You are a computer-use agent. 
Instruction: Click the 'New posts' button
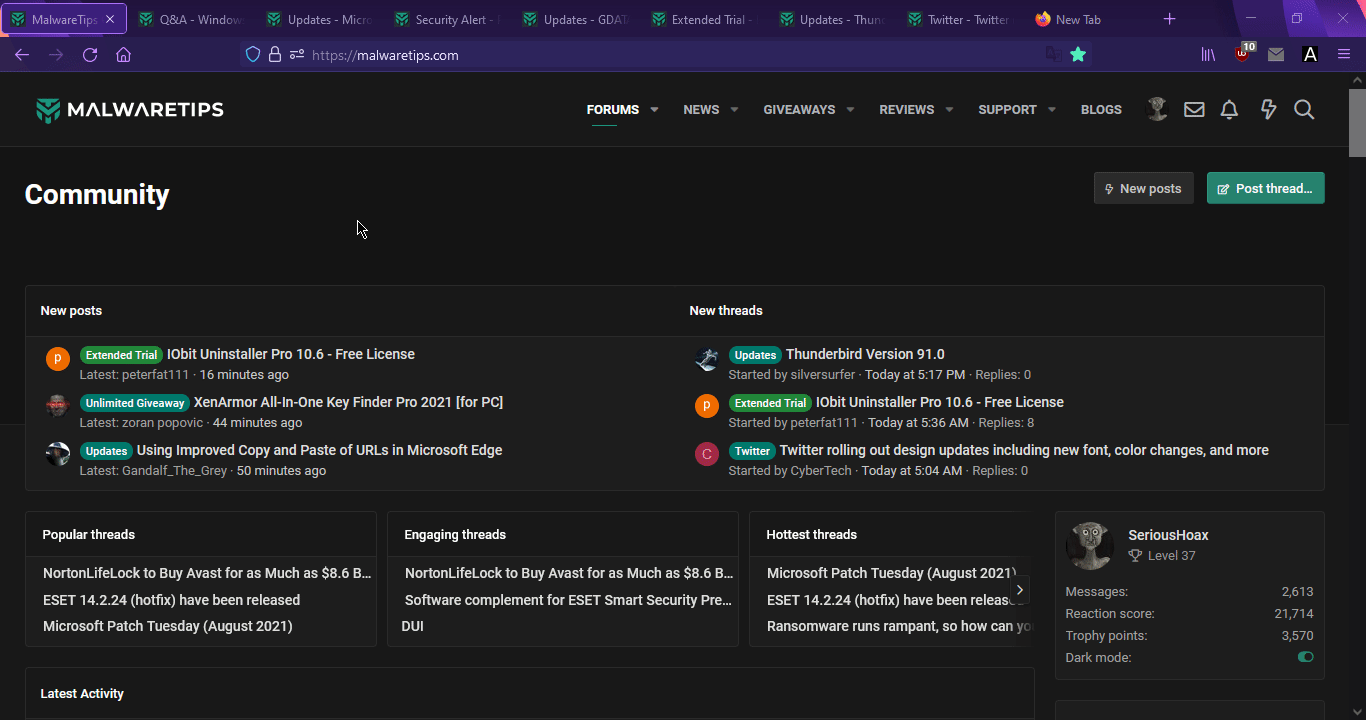tap(1143, 188)
